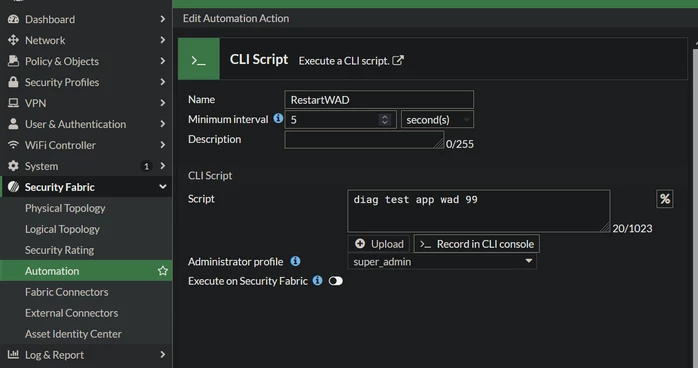This screenshot has height=368, width=698.
Task: Expand the Dashboard menu chevron
Action: (162, 19)
